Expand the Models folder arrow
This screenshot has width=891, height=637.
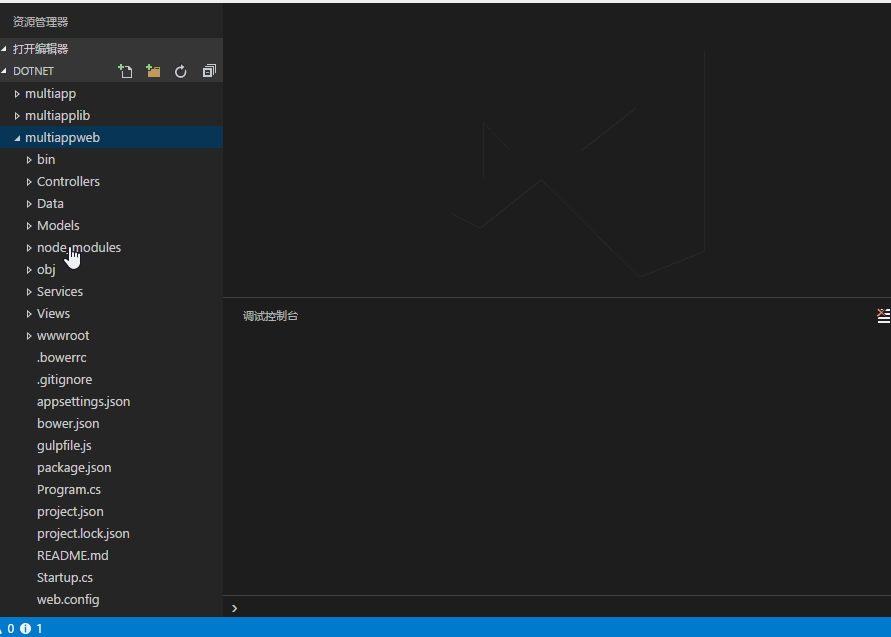(29, 226)
